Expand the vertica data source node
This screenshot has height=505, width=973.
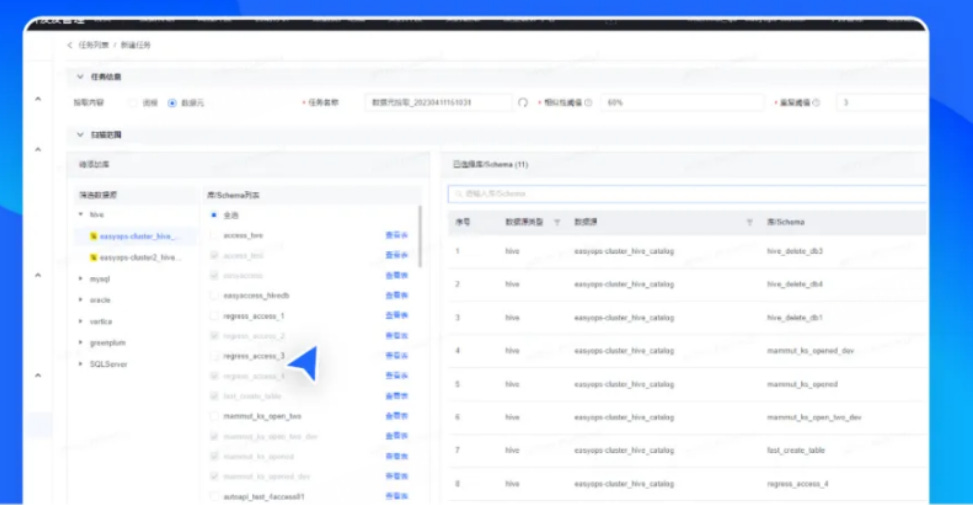(x=81, y=321)
